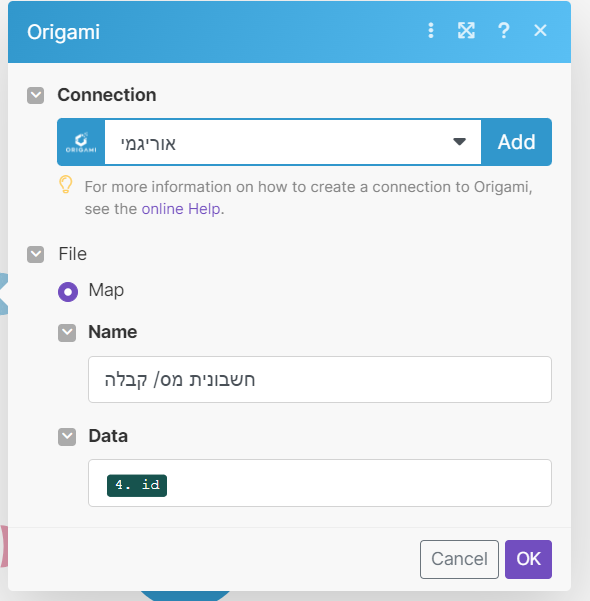Expand the dialog with the fullscreen arrows icon
This screenshot has height=601, width=590.
pos(466,30)
